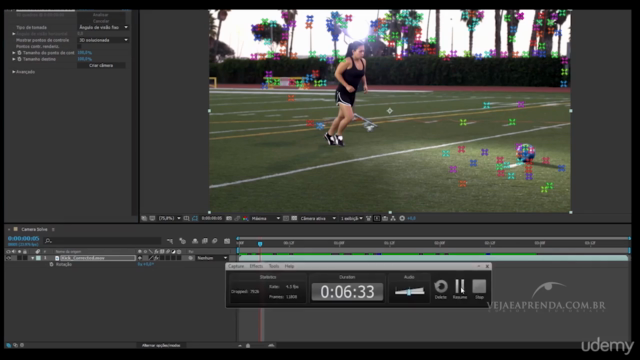The height and width of the screenshot is (360, 640).
Task: Toggle hide shy layers icon
Action: [195, 241]
